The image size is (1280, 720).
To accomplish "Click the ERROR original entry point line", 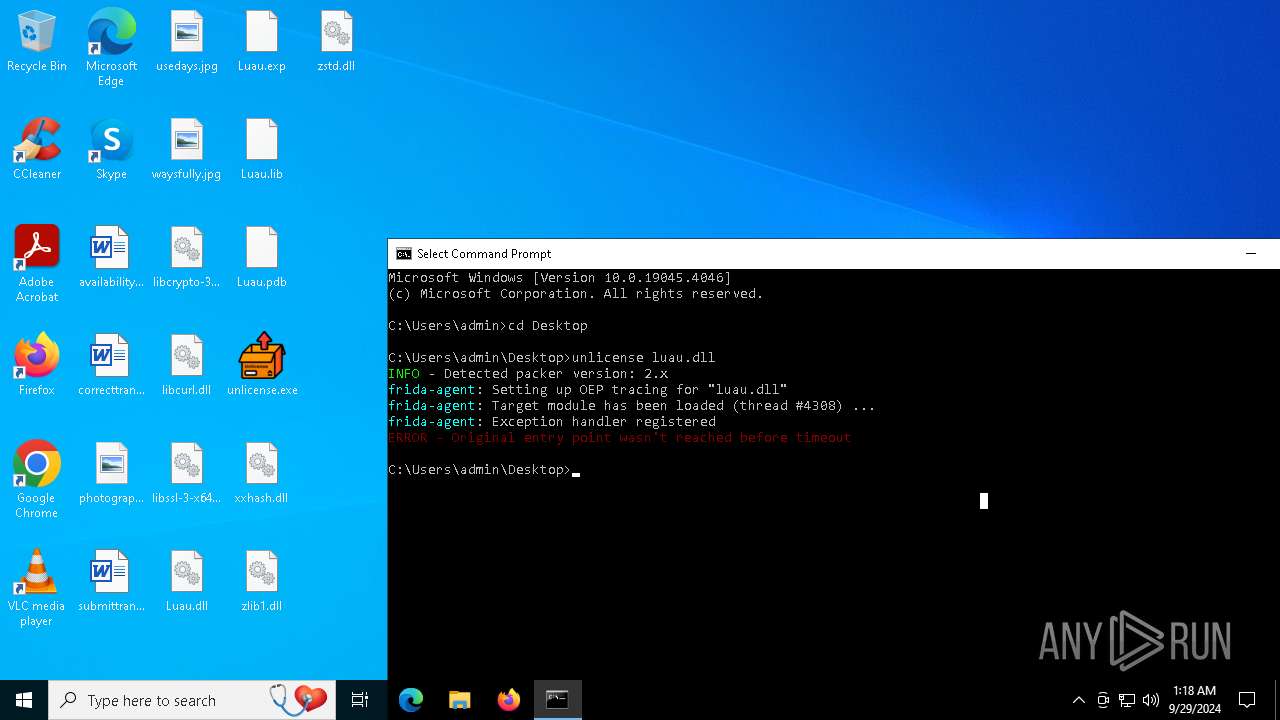I will tap(619, 438).
